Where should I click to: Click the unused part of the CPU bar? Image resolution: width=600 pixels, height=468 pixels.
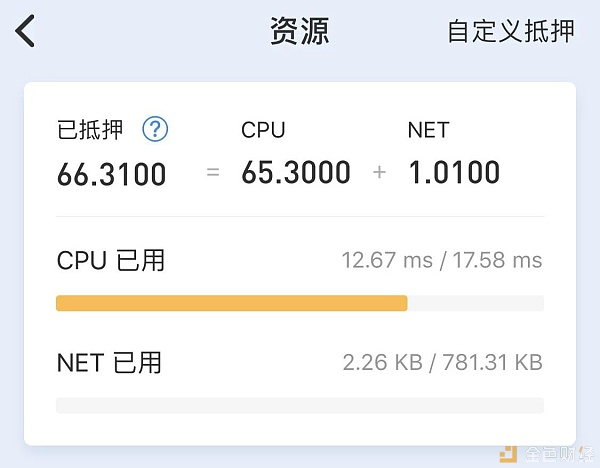476,303
